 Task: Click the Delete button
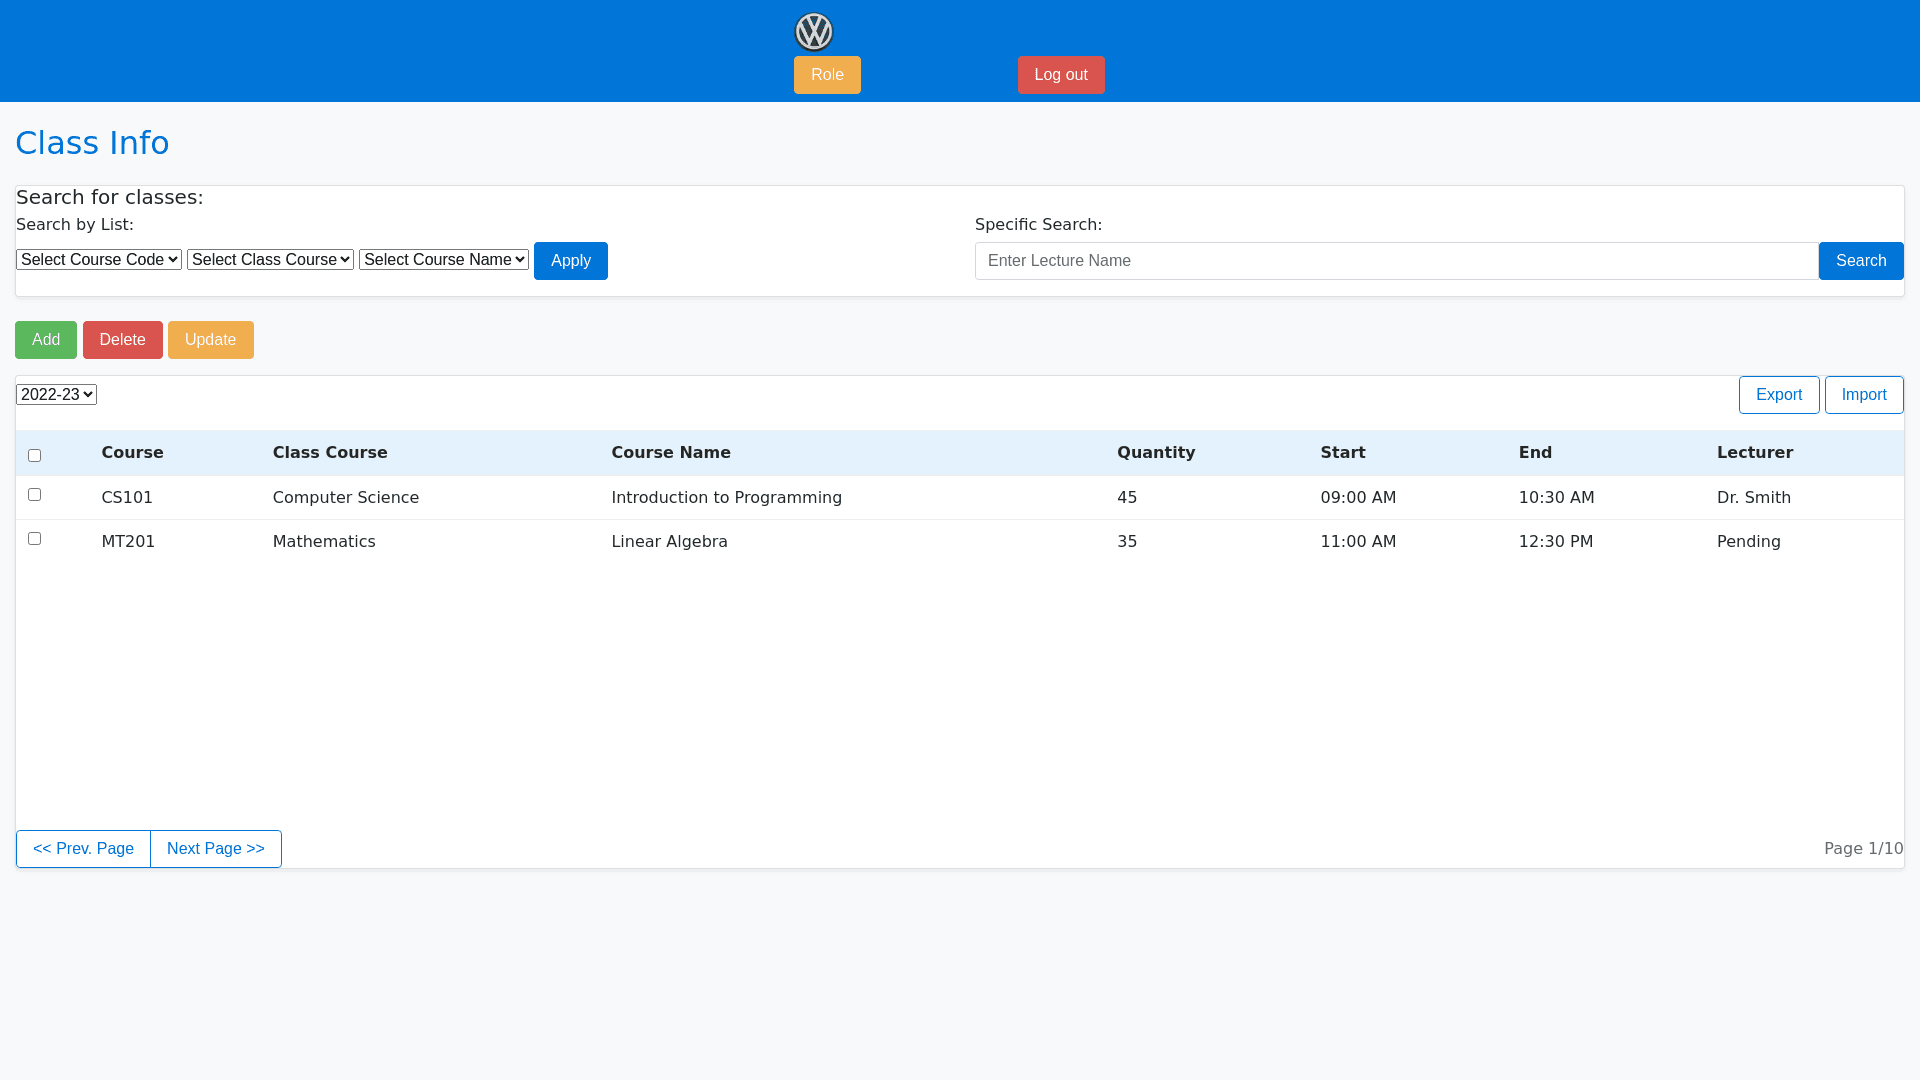(122, 339)
